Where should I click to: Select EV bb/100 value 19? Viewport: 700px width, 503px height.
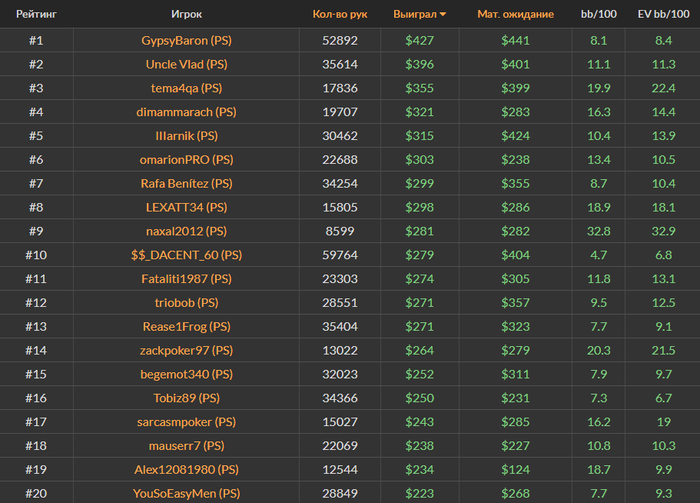663,422
